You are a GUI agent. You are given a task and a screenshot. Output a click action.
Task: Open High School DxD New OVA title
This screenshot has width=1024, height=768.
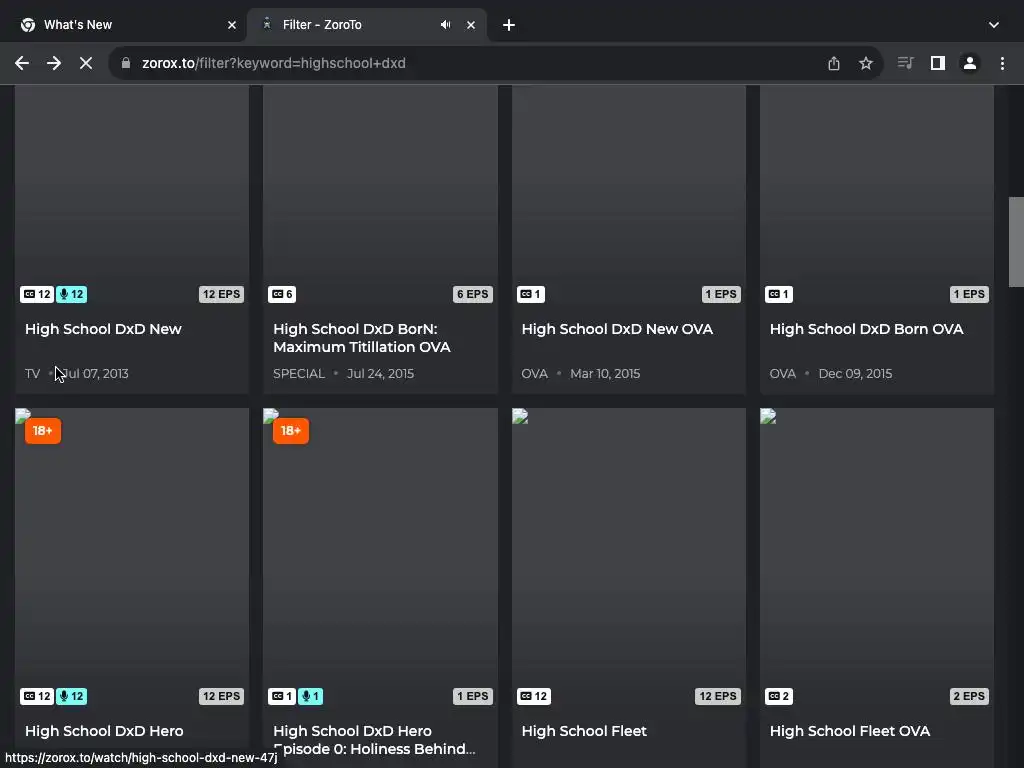[x=617, y=329]
